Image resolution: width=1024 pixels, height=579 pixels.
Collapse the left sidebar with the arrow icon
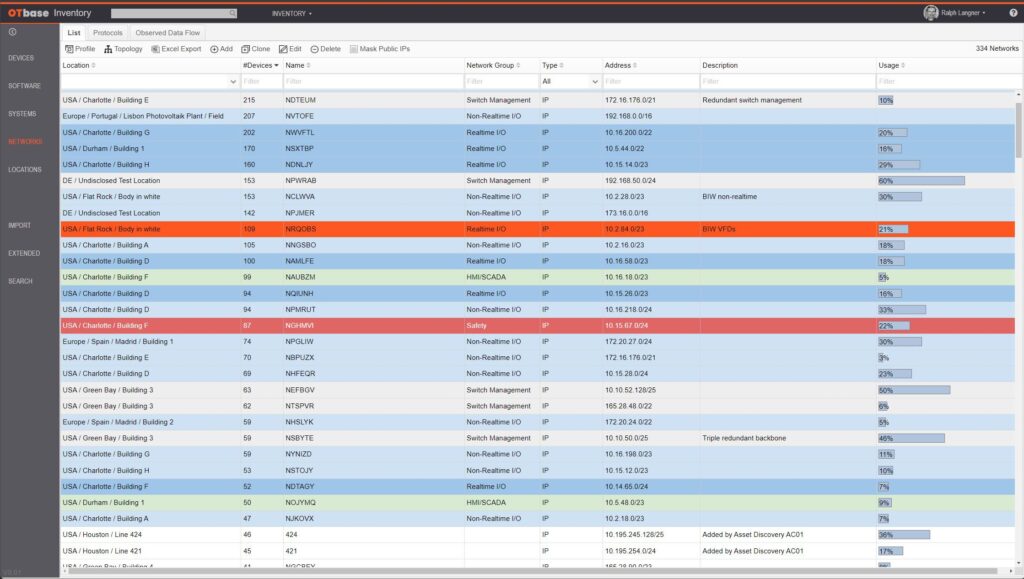(x=12, y=32)
